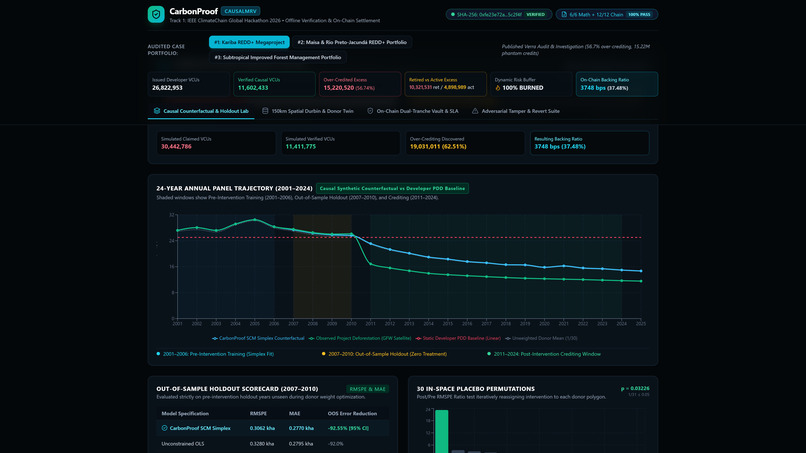The width and height of the screenshot is (806, 453).
Task: Open the Causal Counterfactual & Holdout Lab tab
Action: coord(201,111)
